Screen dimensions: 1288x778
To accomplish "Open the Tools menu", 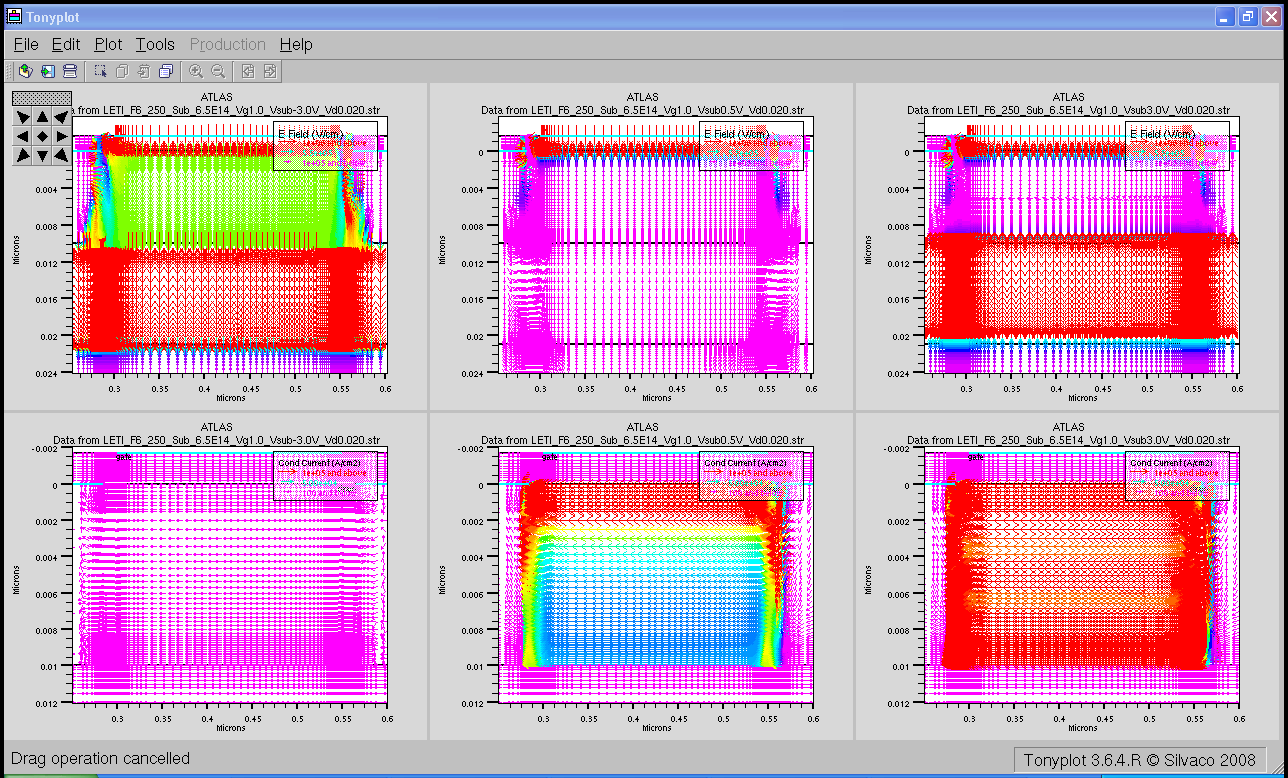I will [x=155, y=44].
